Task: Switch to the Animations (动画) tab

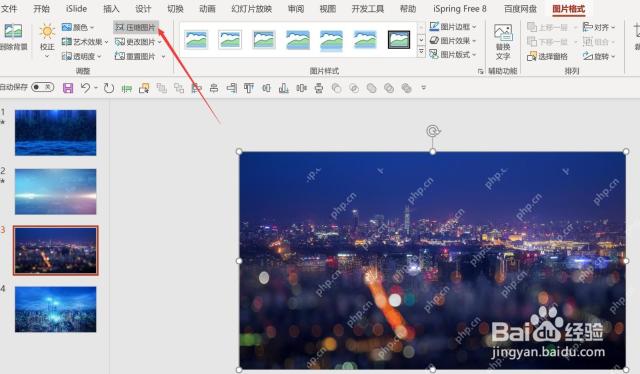Action: [207, 9]
